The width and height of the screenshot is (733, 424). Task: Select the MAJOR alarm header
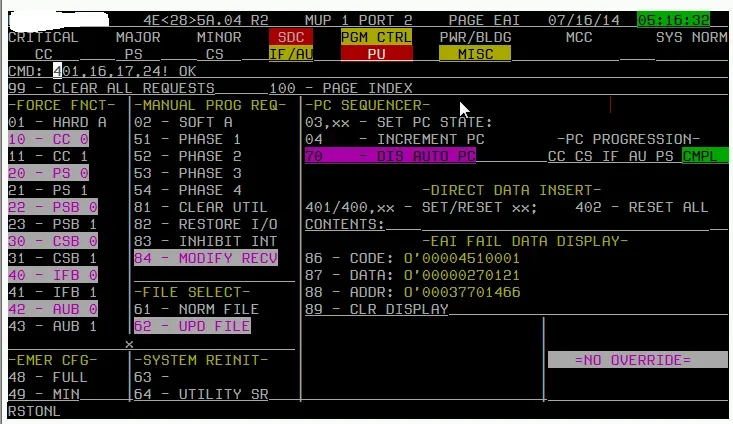pos(138,37)
